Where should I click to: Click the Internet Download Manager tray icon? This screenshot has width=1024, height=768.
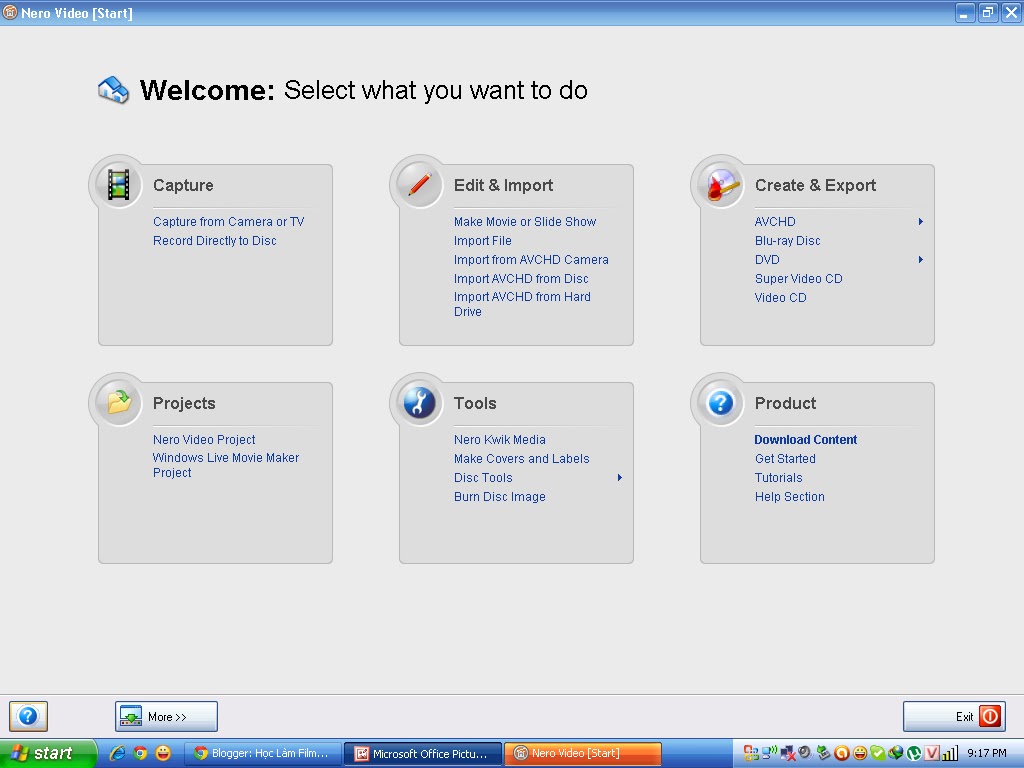[895, 752]
